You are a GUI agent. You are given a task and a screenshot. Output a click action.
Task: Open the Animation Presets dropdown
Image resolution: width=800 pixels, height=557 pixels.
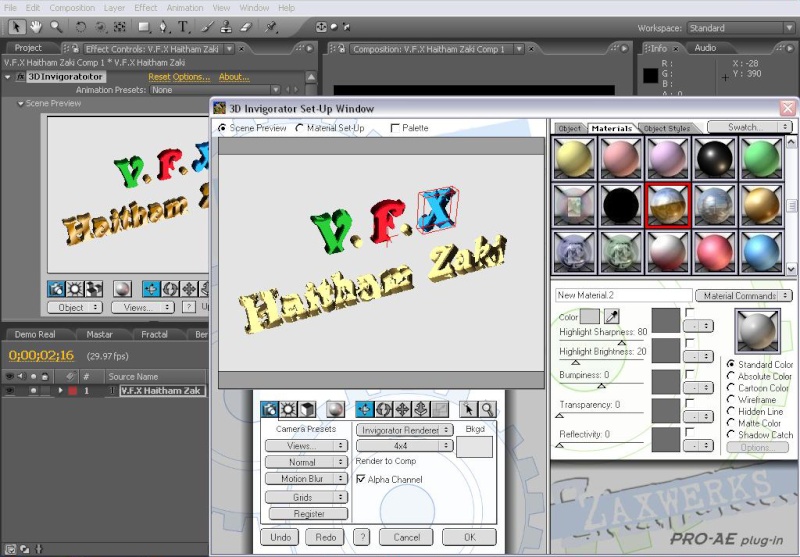pyautogui.click(x=215, y=90)
